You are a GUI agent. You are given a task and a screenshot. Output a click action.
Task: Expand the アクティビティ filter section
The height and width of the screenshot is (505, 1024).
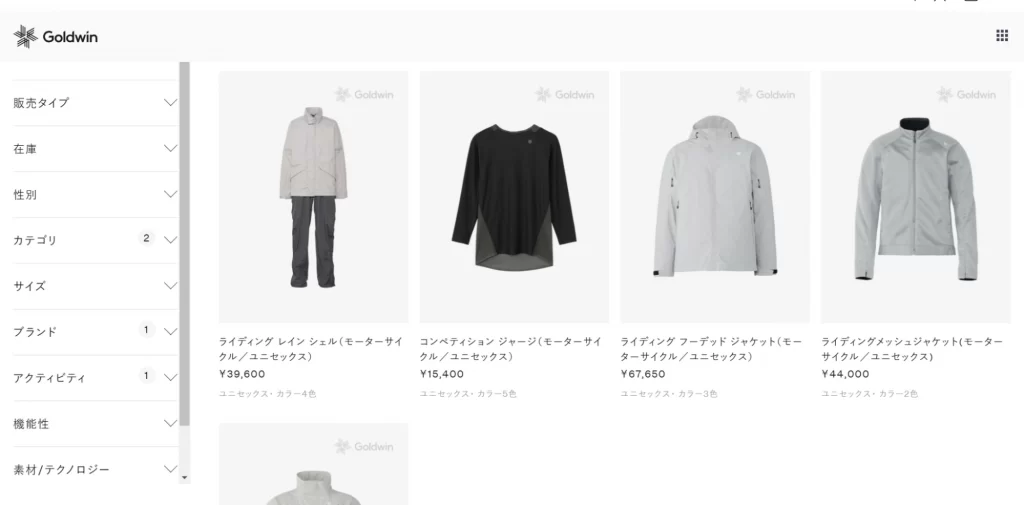pos(95,378)
